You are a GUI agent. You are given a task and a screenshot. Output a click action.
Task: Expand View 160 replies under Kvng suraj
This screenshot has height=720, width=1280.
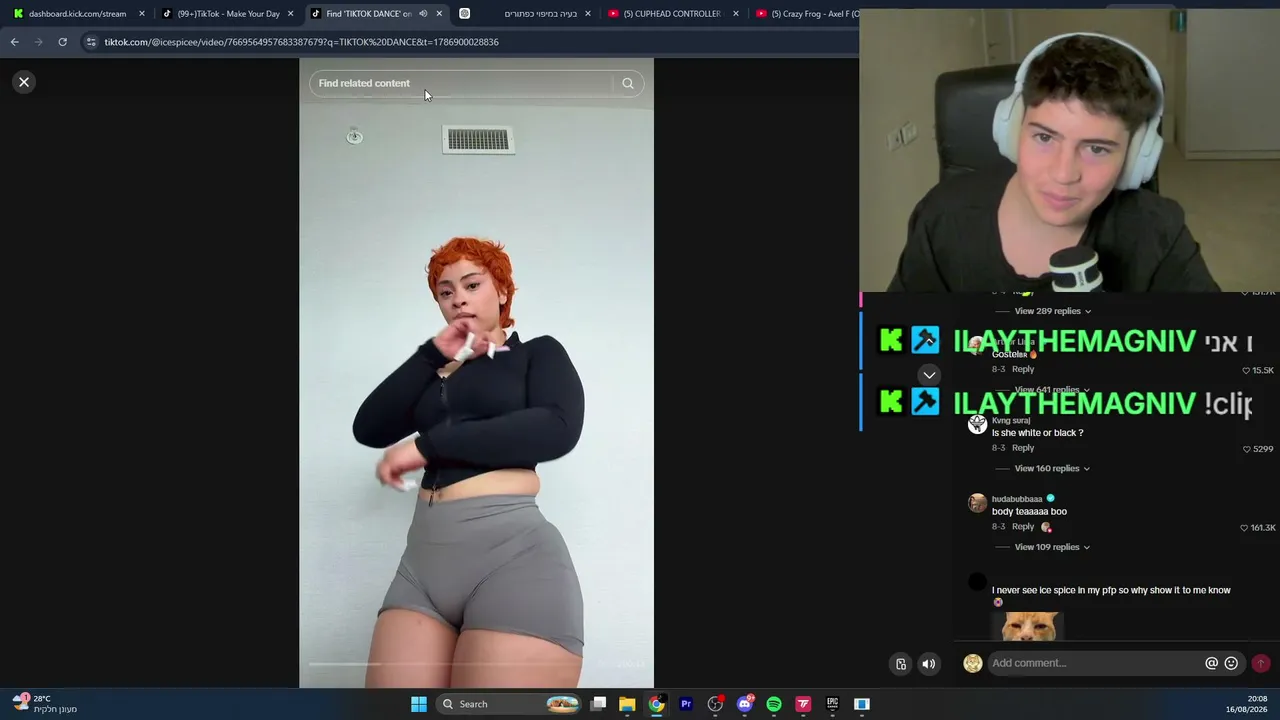pos(1052,468)
